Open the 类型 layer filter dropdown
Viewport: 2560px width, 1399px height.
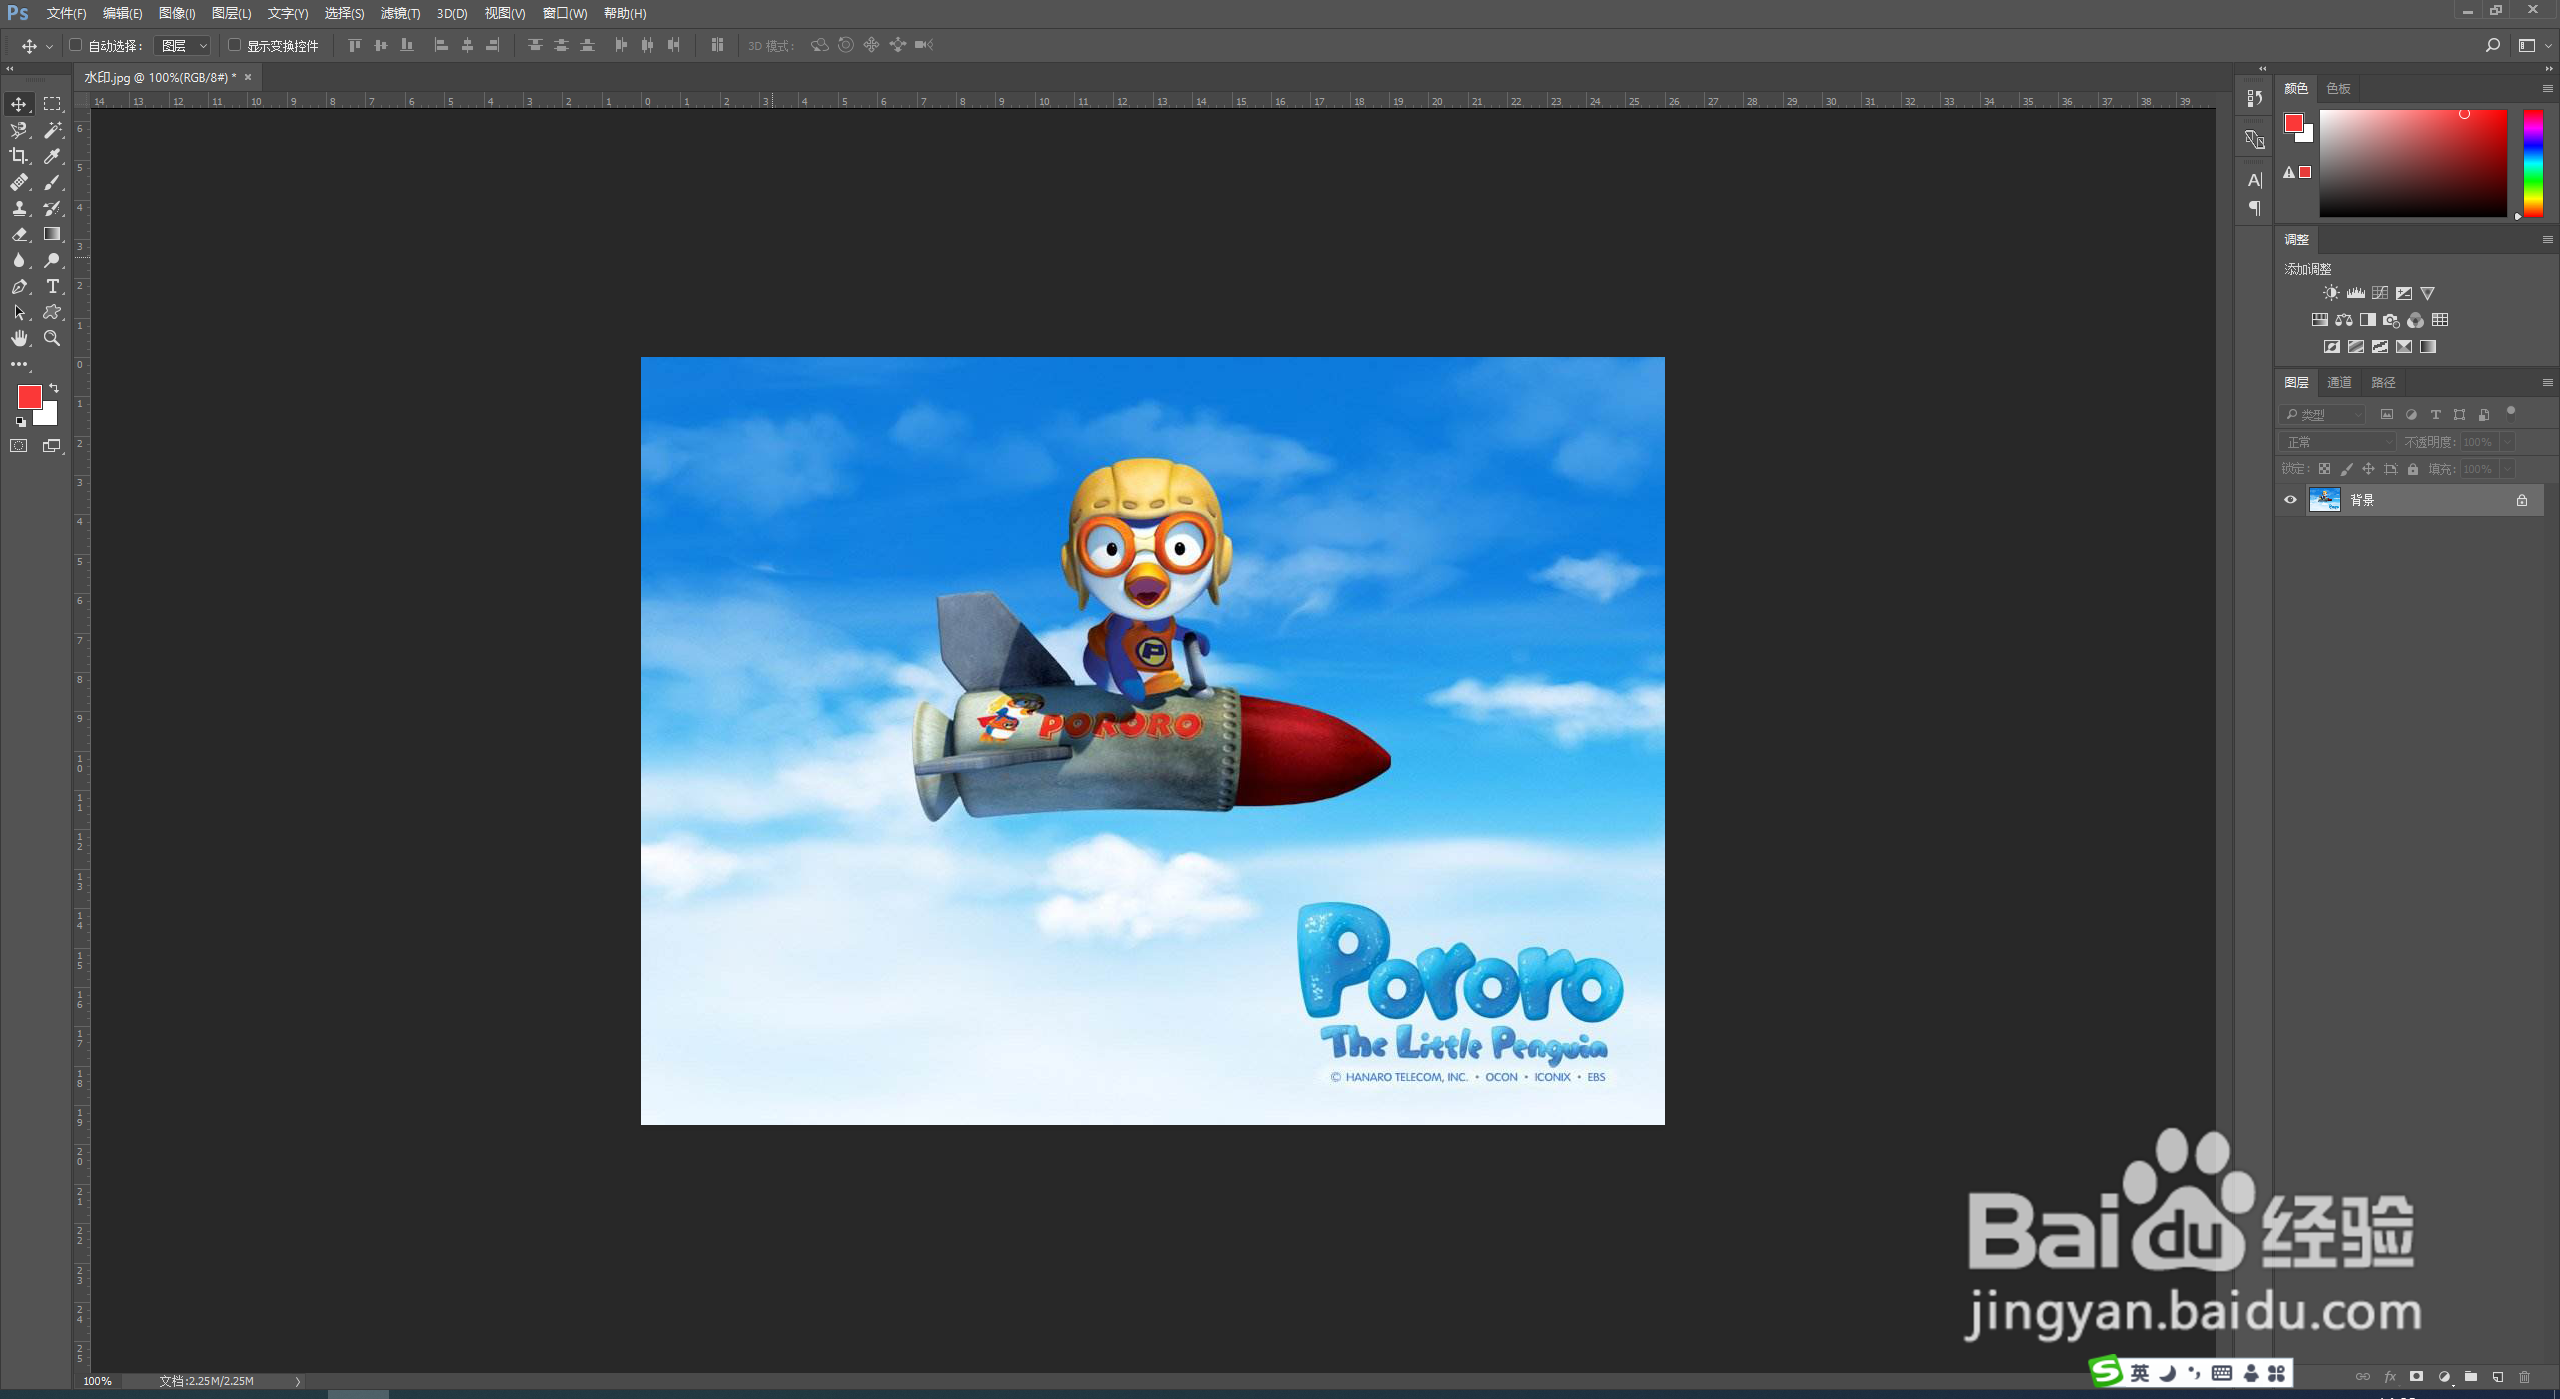coord(2323,414)
